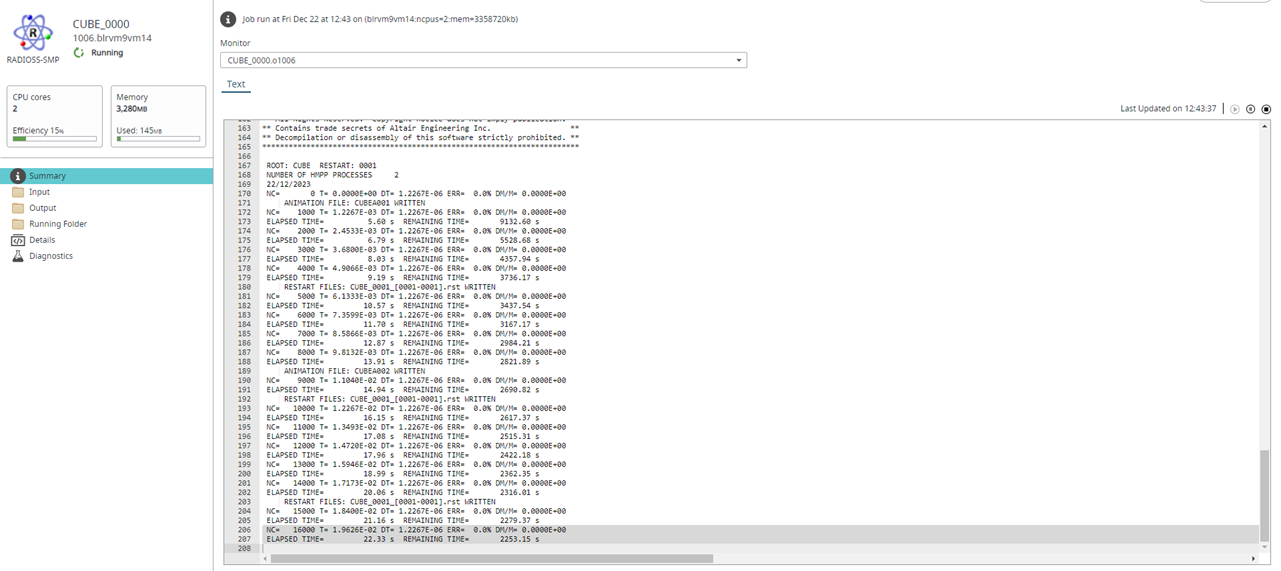
Task: Click line number 208 in the gutter
Action: 244,548
